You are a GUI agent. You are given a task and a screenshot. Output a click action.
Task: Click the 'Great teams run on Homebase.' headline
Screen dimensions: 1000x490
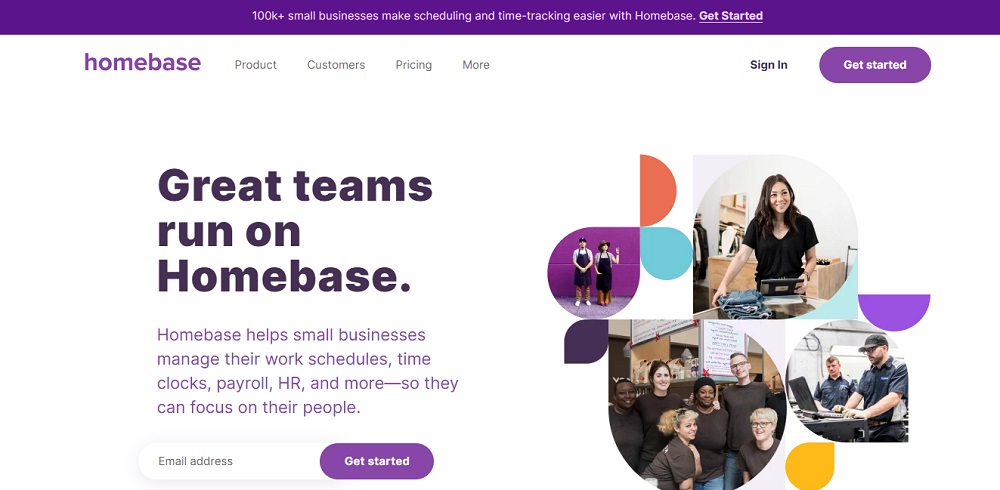tap(295, 230)
